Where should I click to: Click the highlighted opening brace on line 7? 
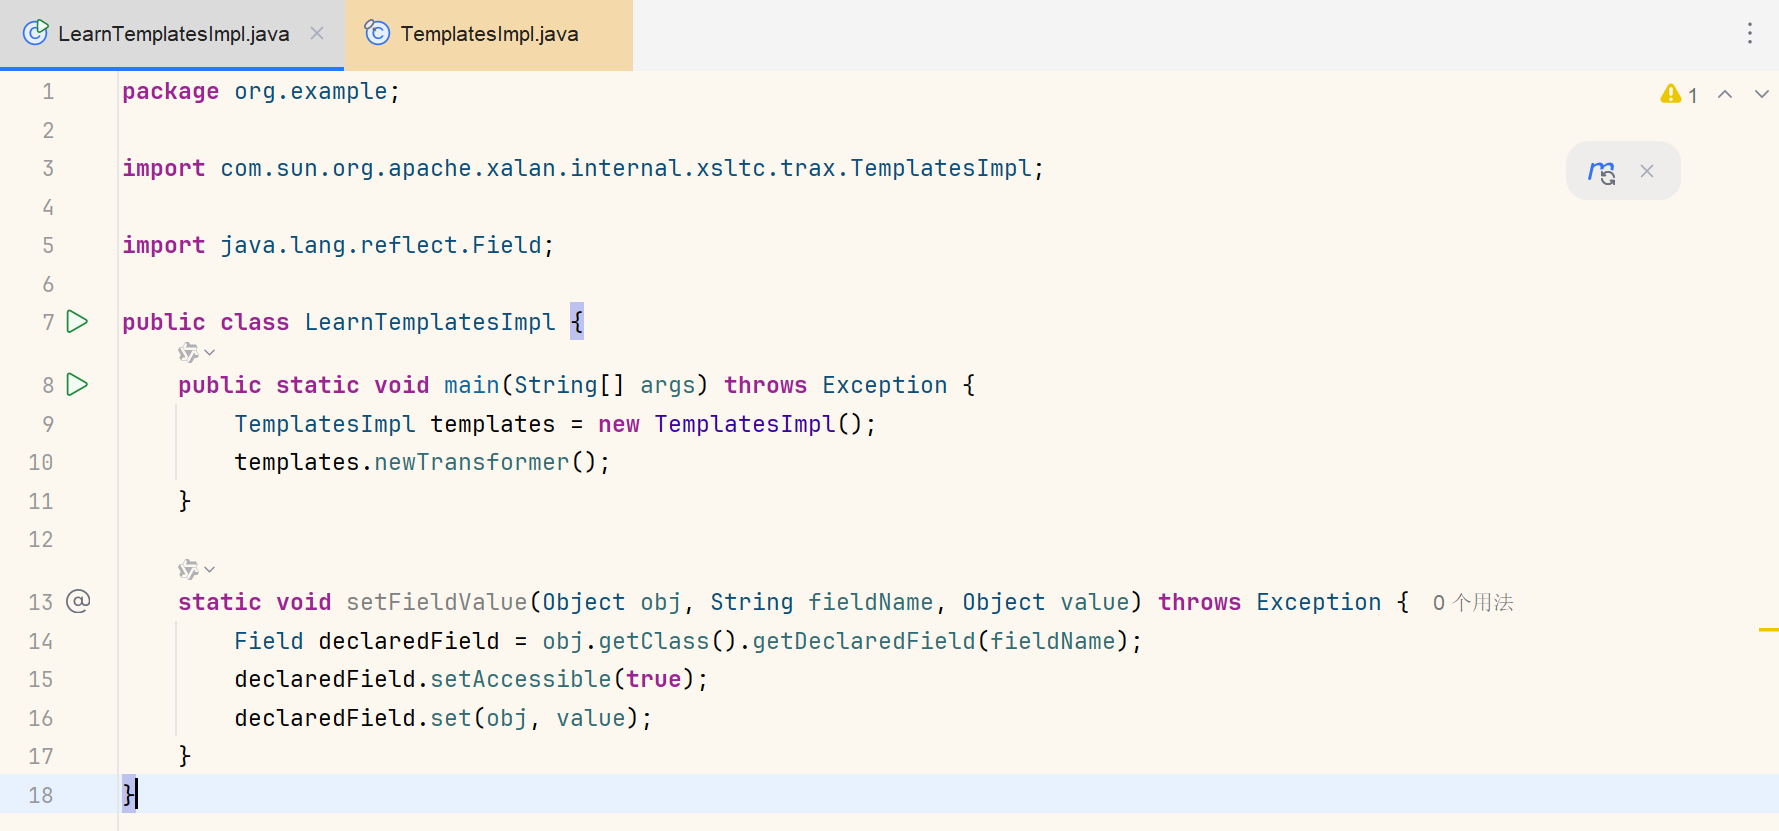click(577, 322)
